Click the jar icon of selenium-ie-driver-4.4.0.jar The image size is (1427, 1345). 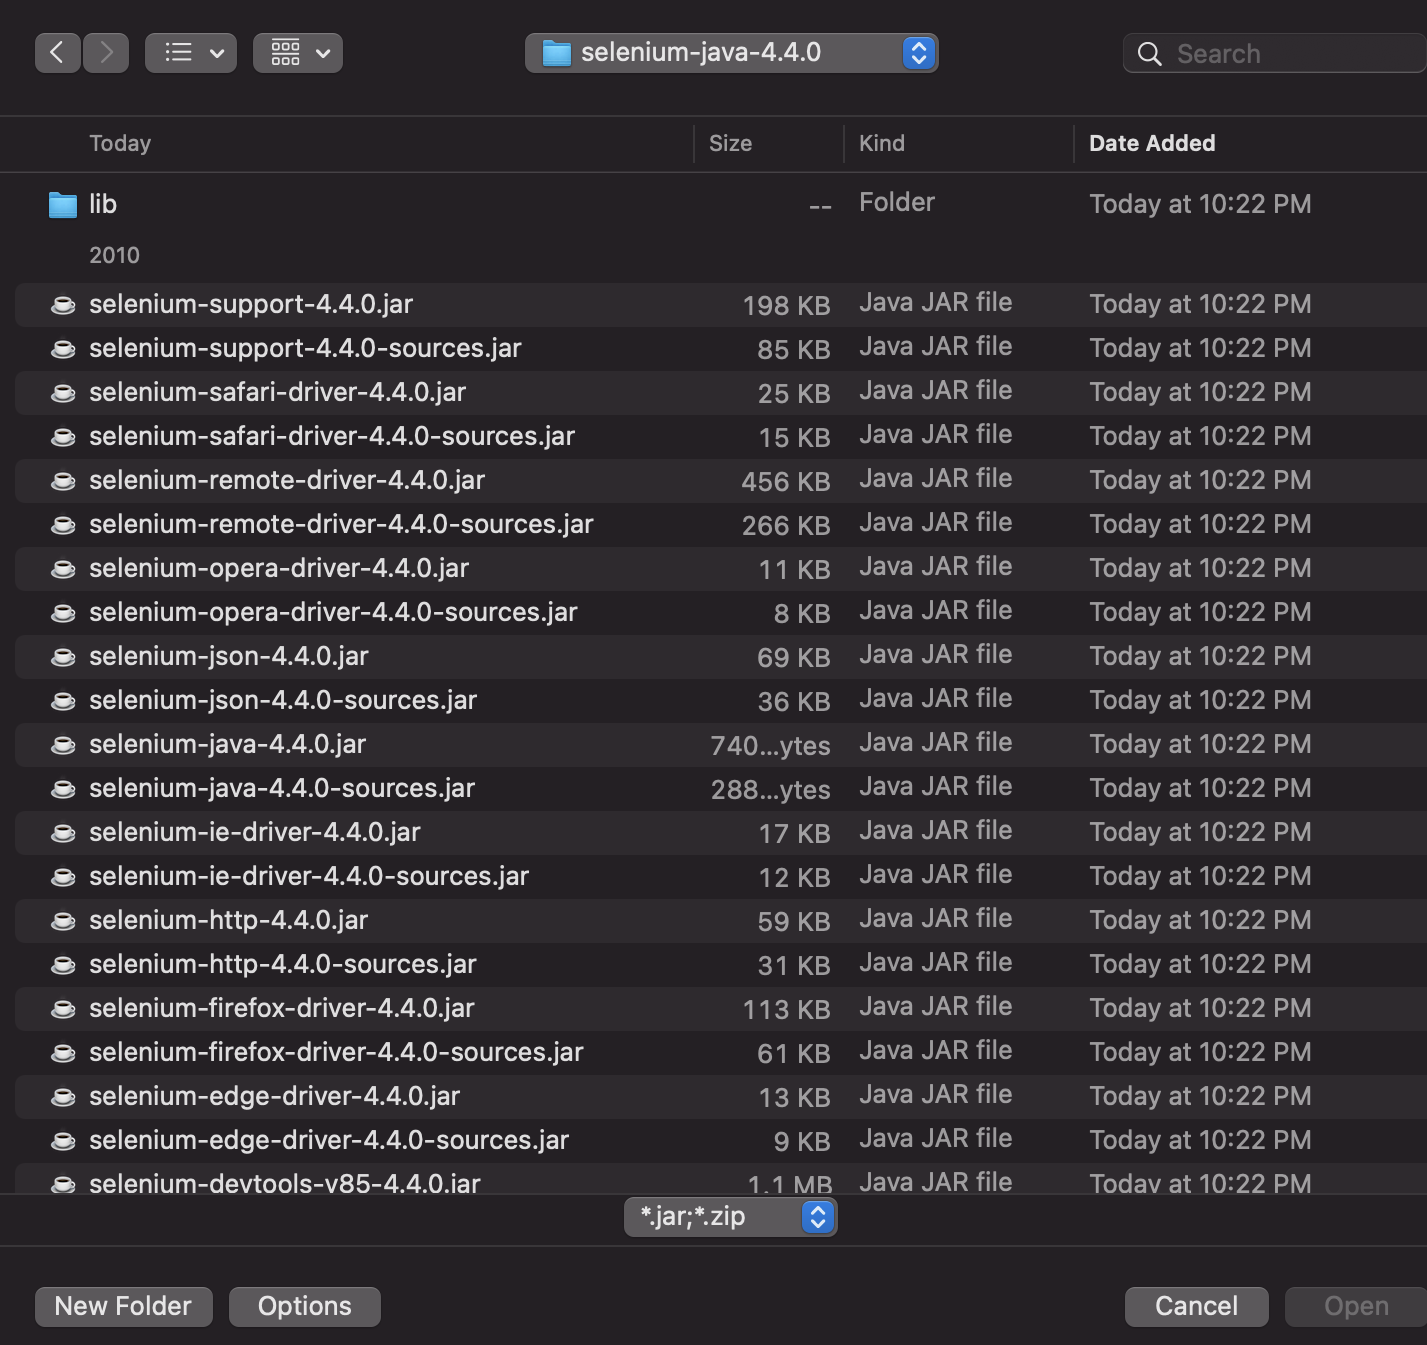click(63, 833)
